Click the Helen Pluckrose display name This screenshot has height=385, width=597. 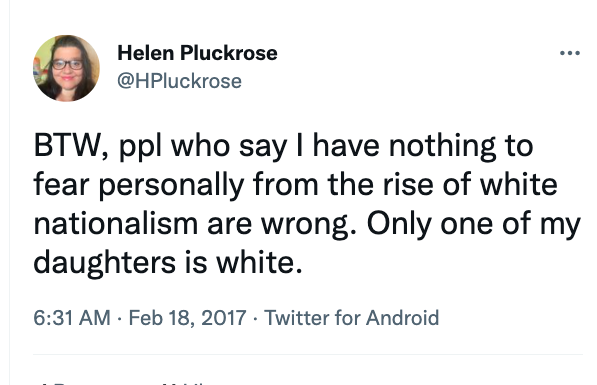(x=197, y=53)
